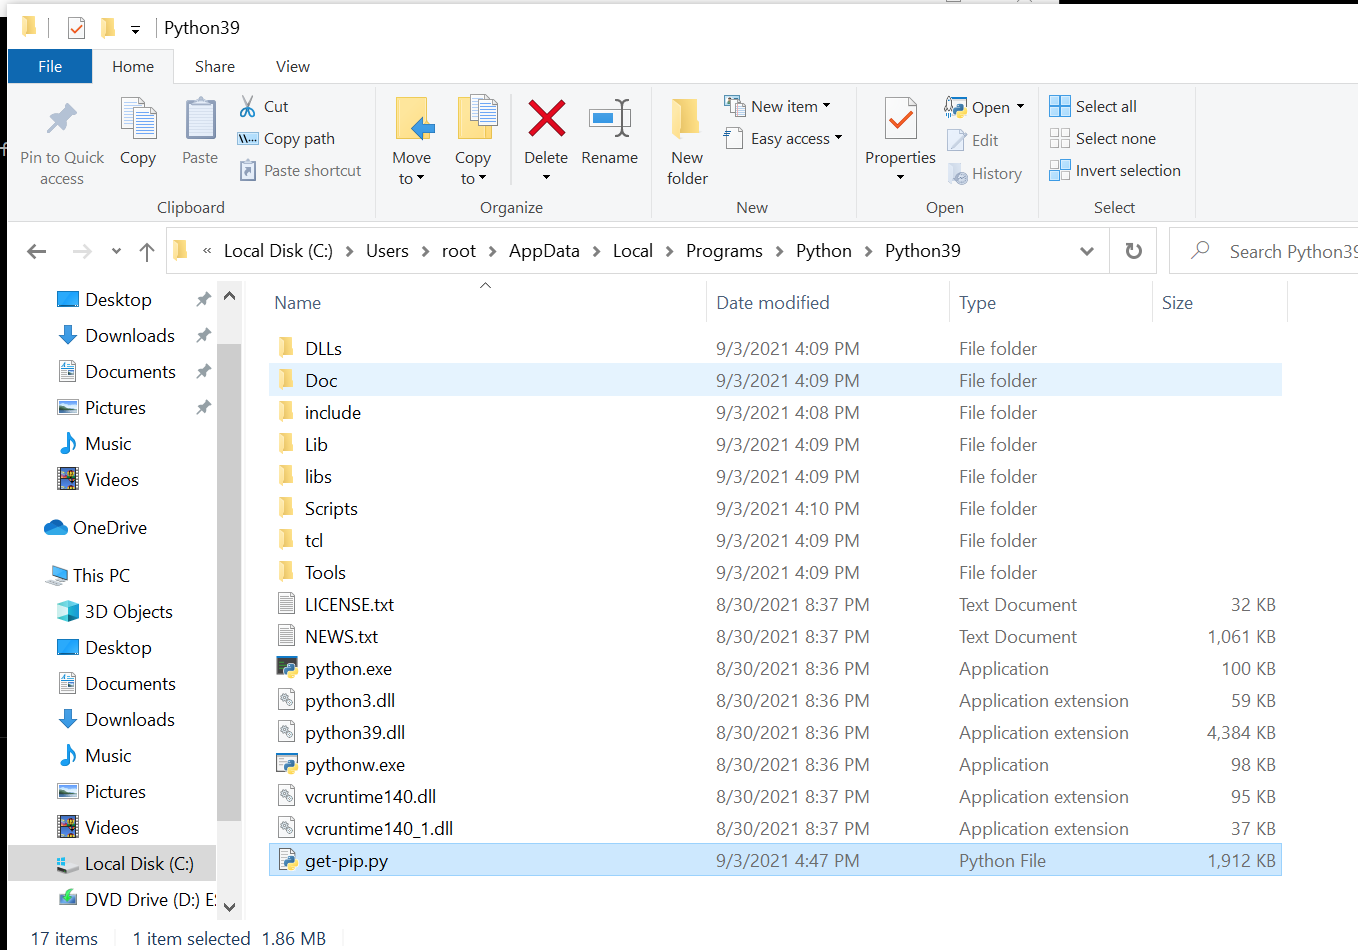Navigate to AppData in the address path

point(544,251)
